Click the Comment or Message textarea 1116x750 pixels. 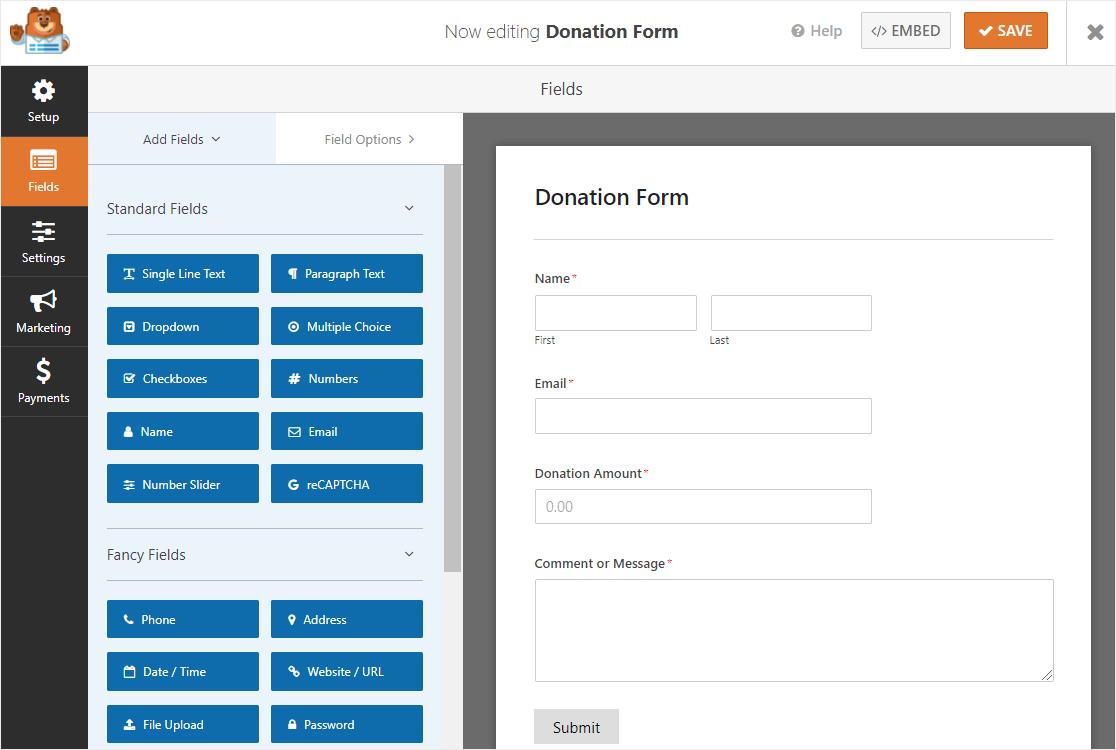coord(794,630)
